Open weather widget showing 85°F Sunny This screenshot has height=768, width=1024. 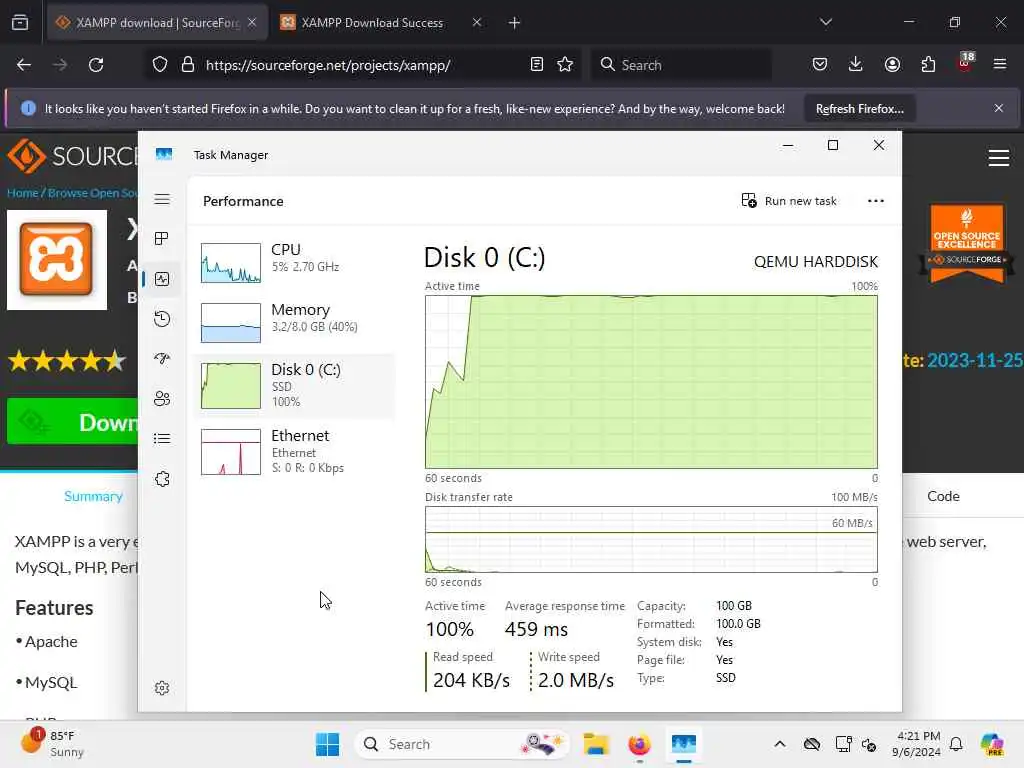[x=52, y=744]
